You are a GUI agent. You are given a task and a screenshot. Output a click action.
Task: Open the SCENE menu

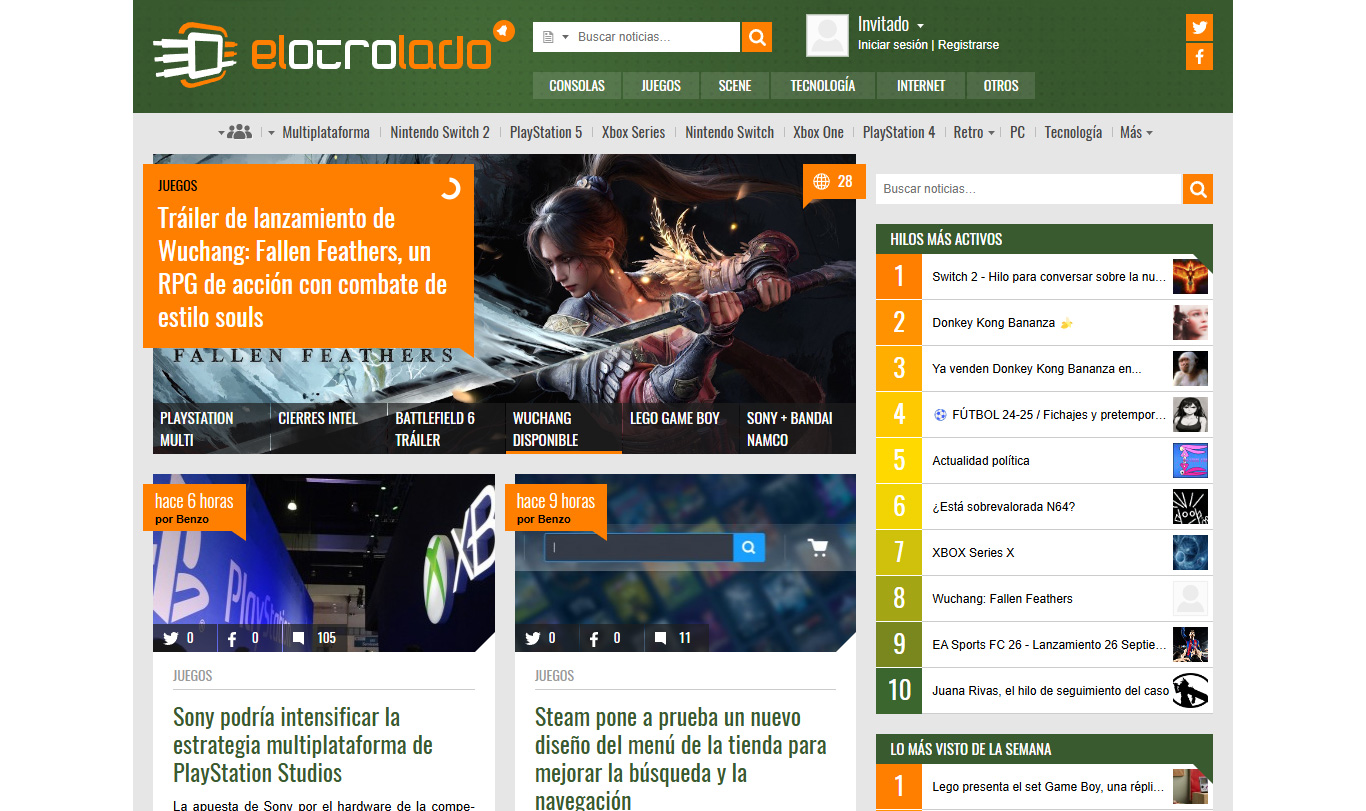pyautogui.click(x=735, y=85)
